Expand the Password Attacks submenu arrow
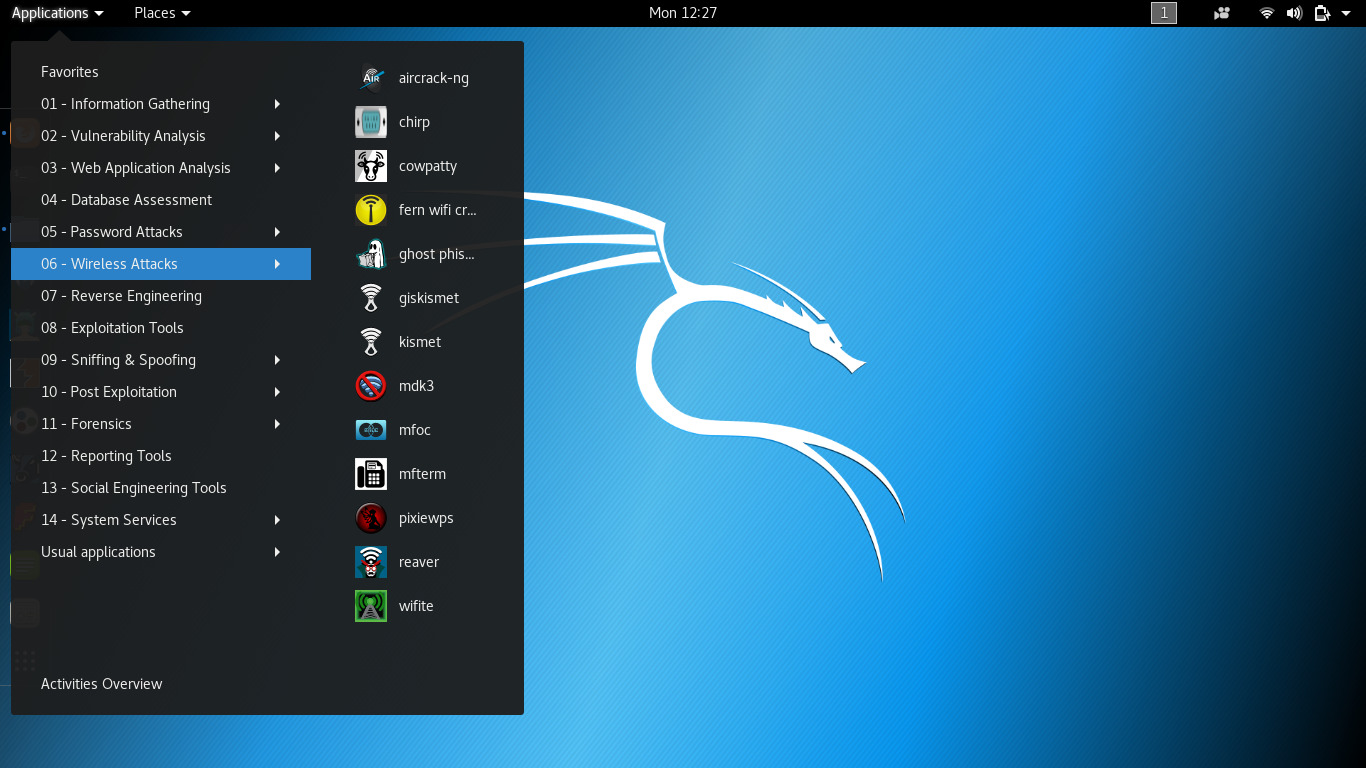 [x=277, y=232]
